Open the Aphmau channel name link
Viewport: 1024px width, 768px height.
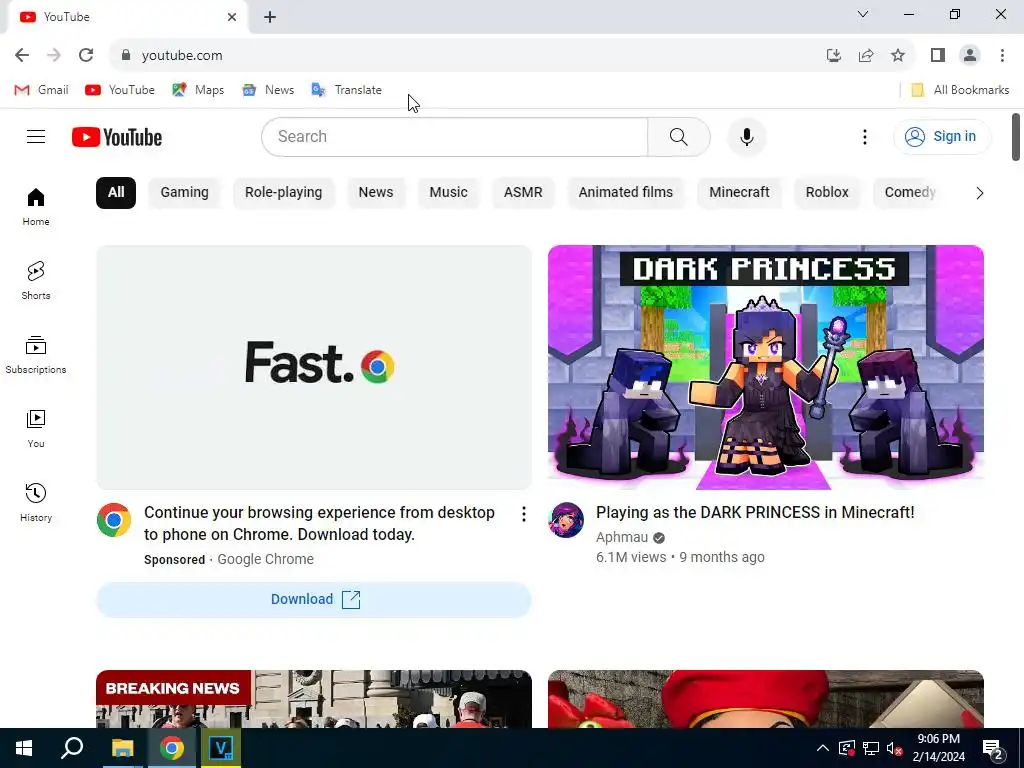click(622, 537)
